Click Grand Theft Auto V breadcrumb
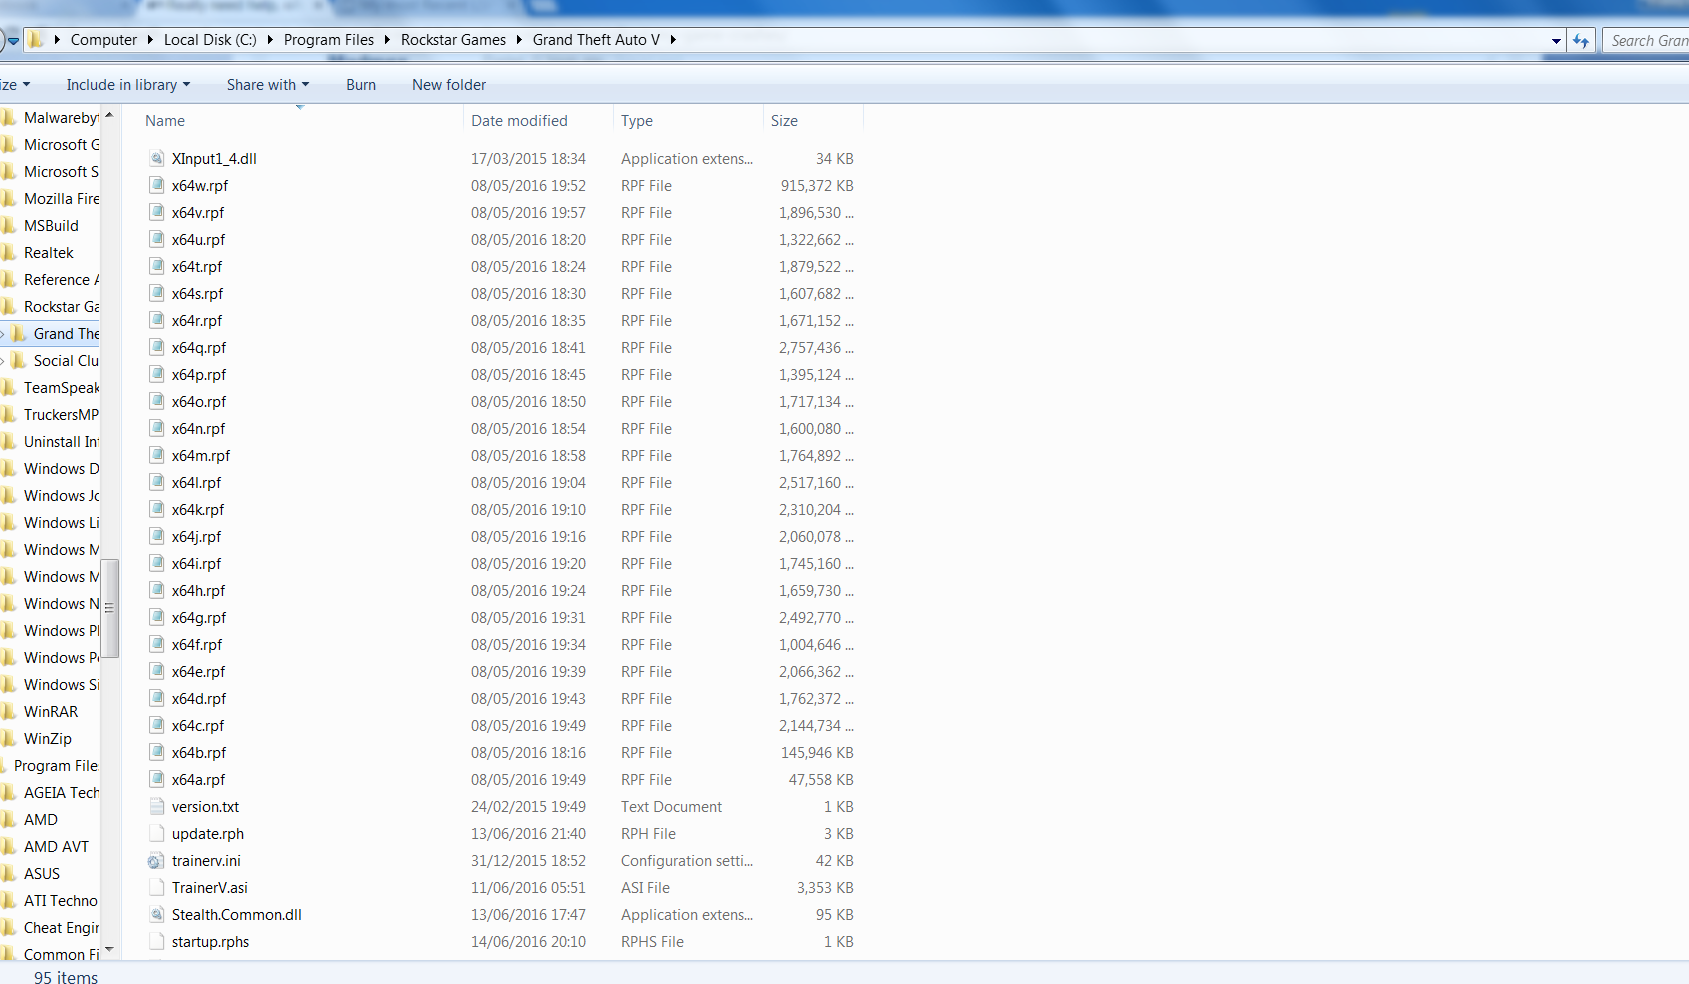 point(596,40)
